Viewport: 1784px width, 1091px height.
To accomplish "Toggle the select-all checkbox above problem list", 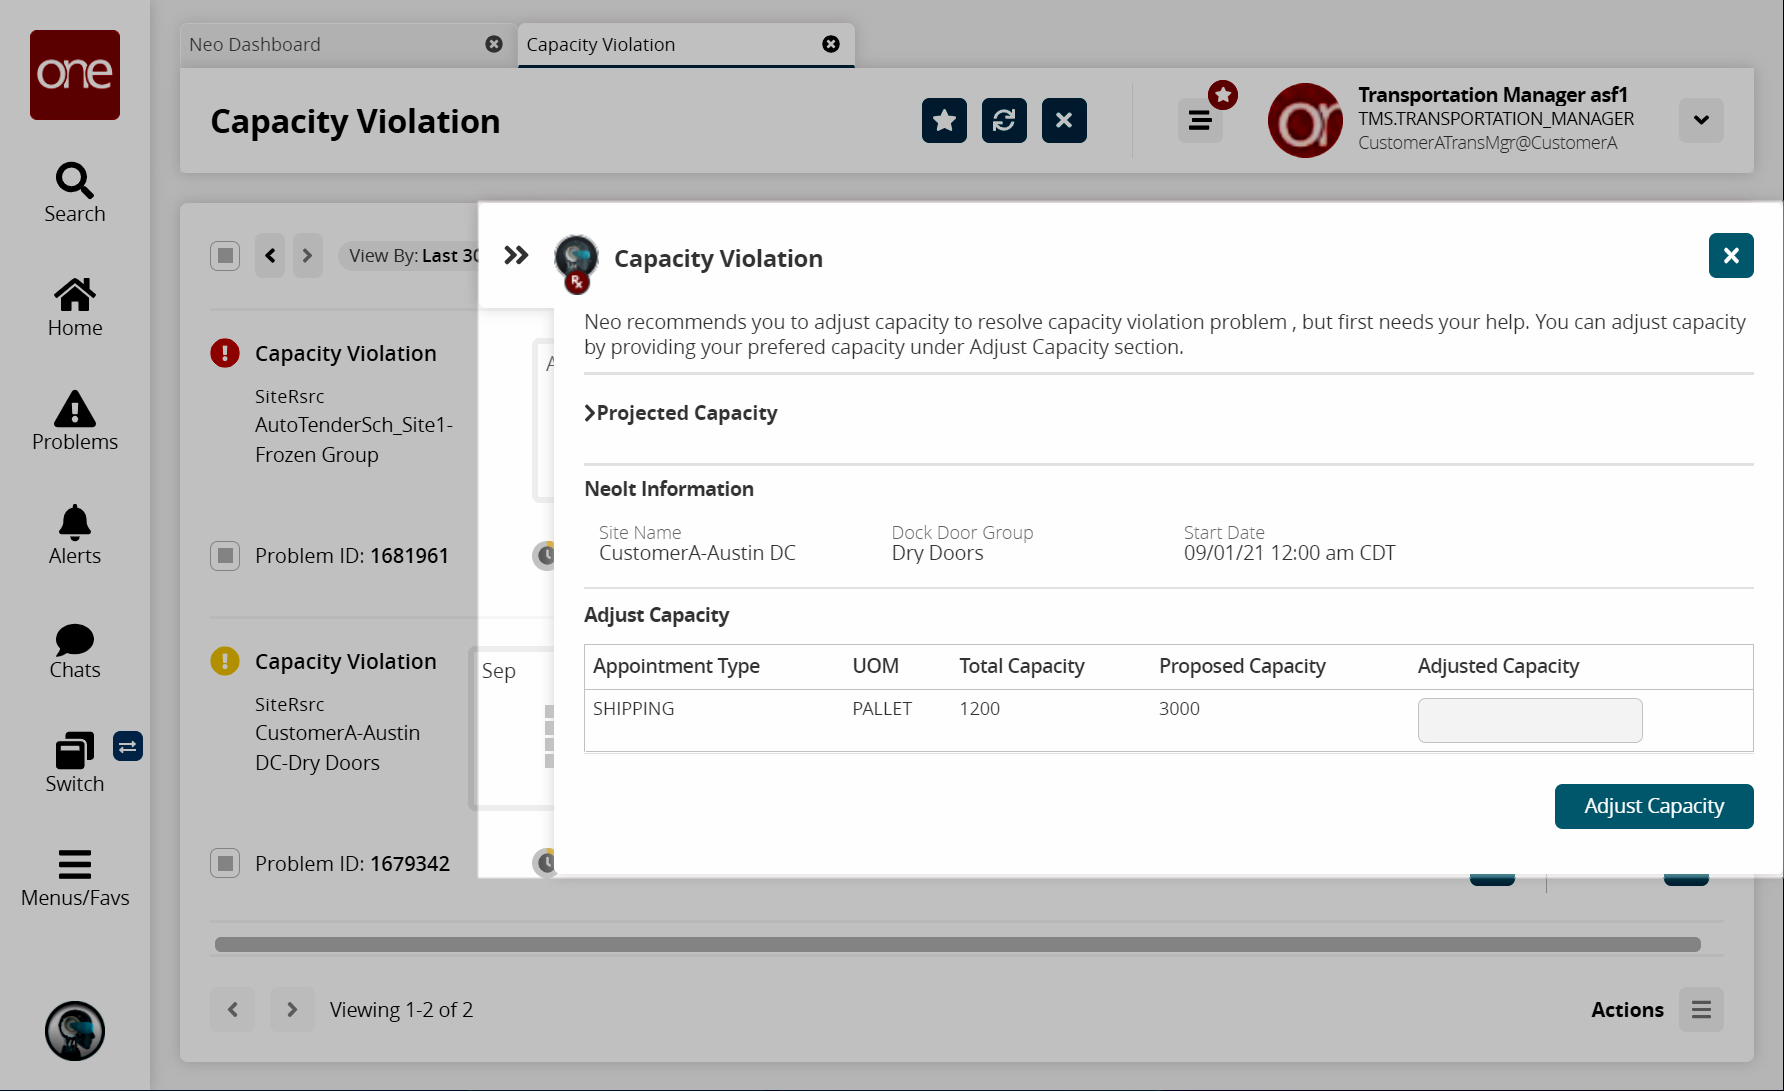I will tap(225, 256).
